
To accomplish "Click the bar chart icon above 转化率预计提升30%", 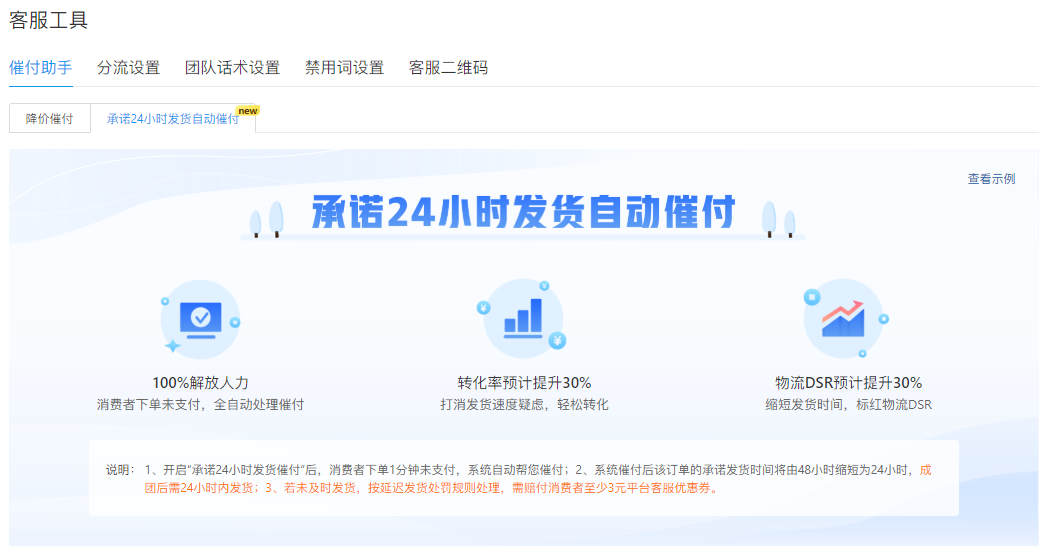I will [523, 319].
